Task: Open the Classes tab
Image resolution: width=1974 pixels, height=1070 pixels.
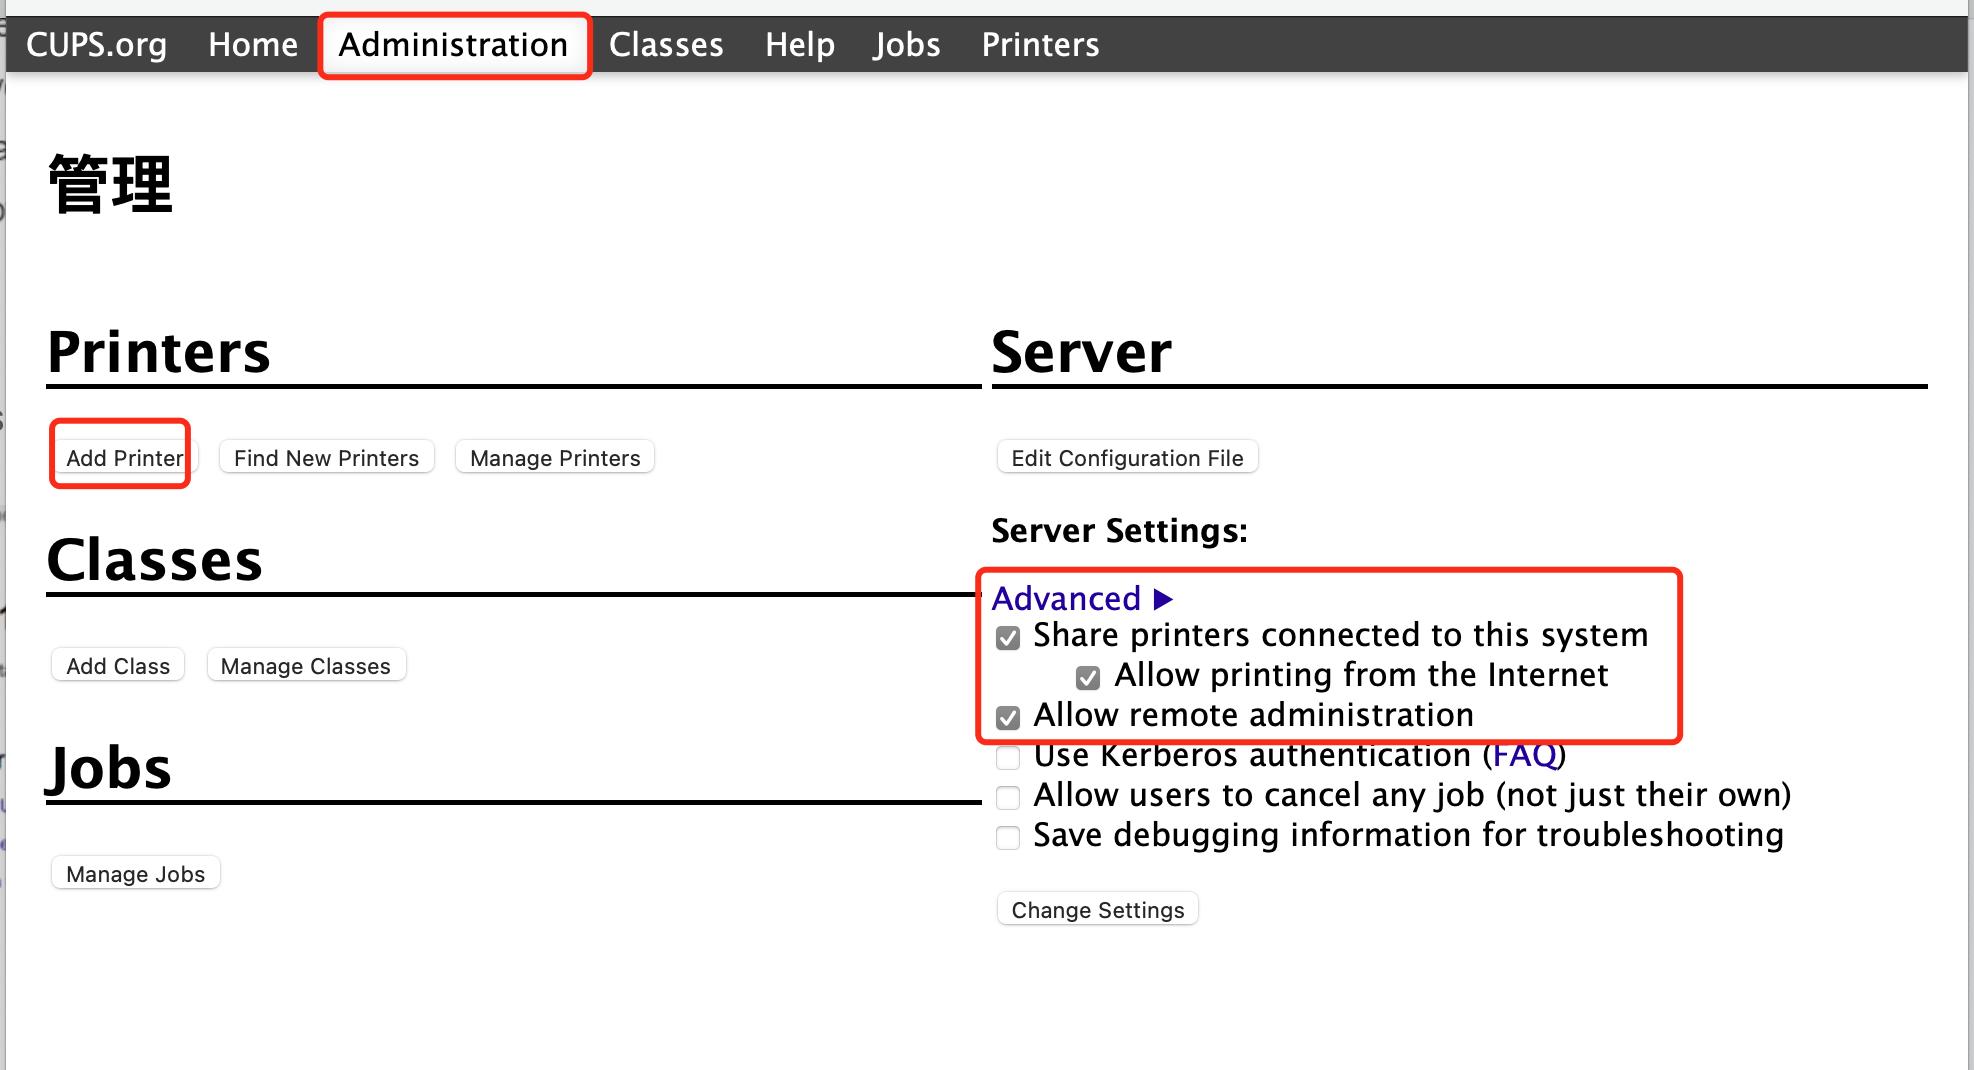Action: click(666, 45)
